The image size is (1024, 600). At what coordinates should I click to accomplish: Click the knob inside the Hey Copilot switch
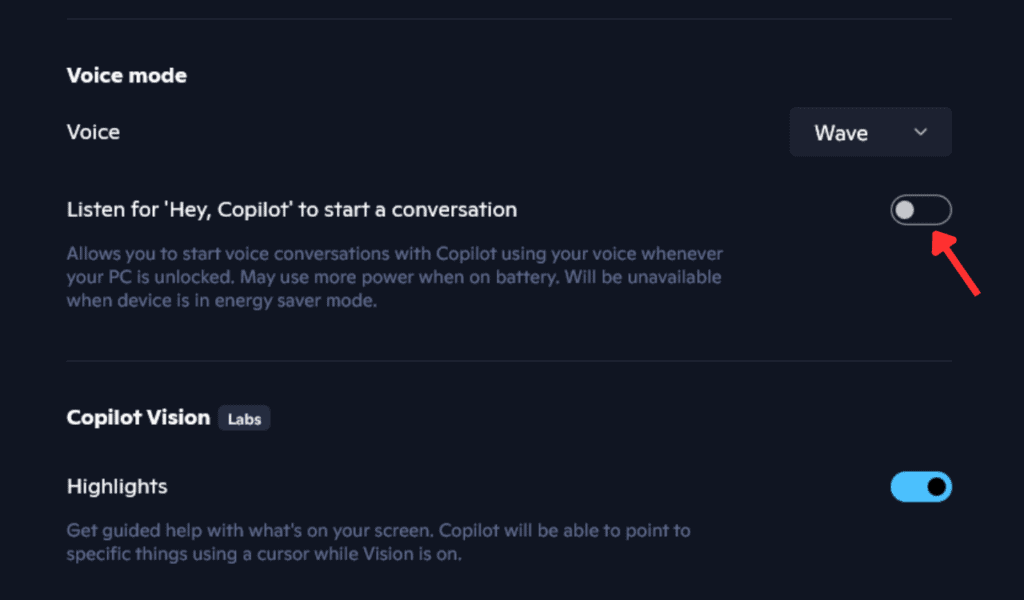(908, 209)
